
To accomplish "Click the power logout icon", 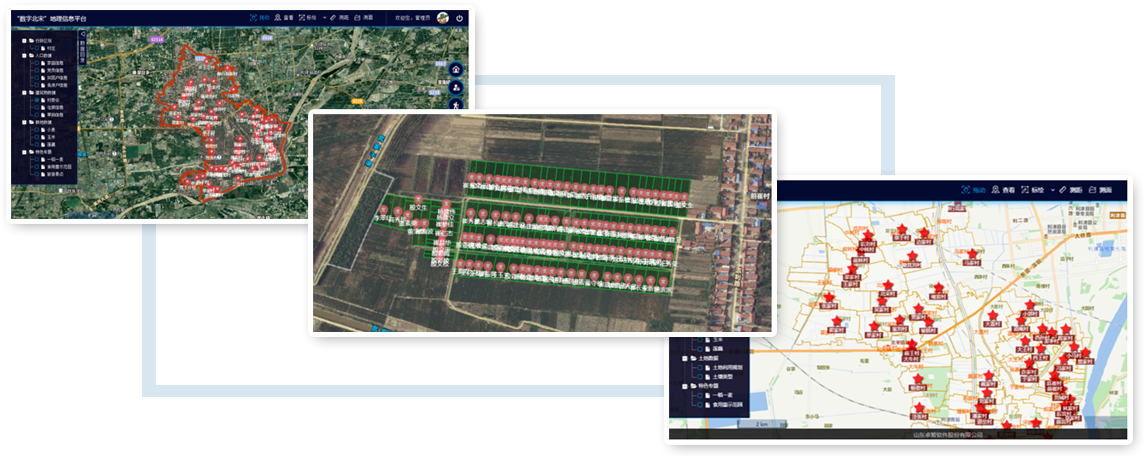I will [x=460, y=18].
